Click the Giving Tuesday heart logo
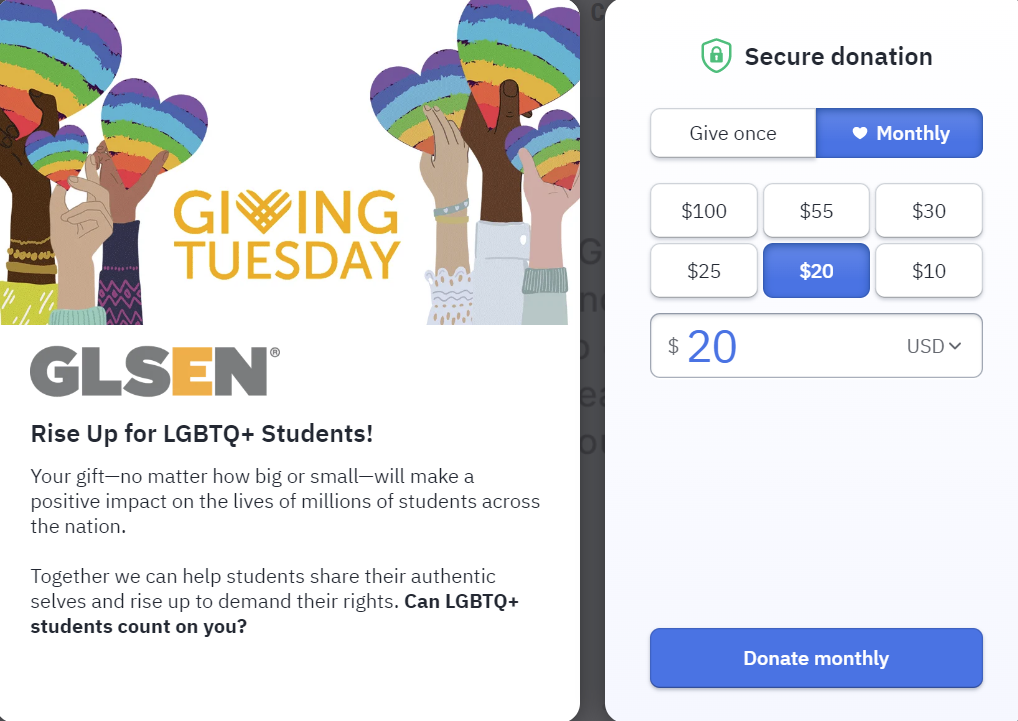Screen dimensions: 1018x721 pos(263,212)
